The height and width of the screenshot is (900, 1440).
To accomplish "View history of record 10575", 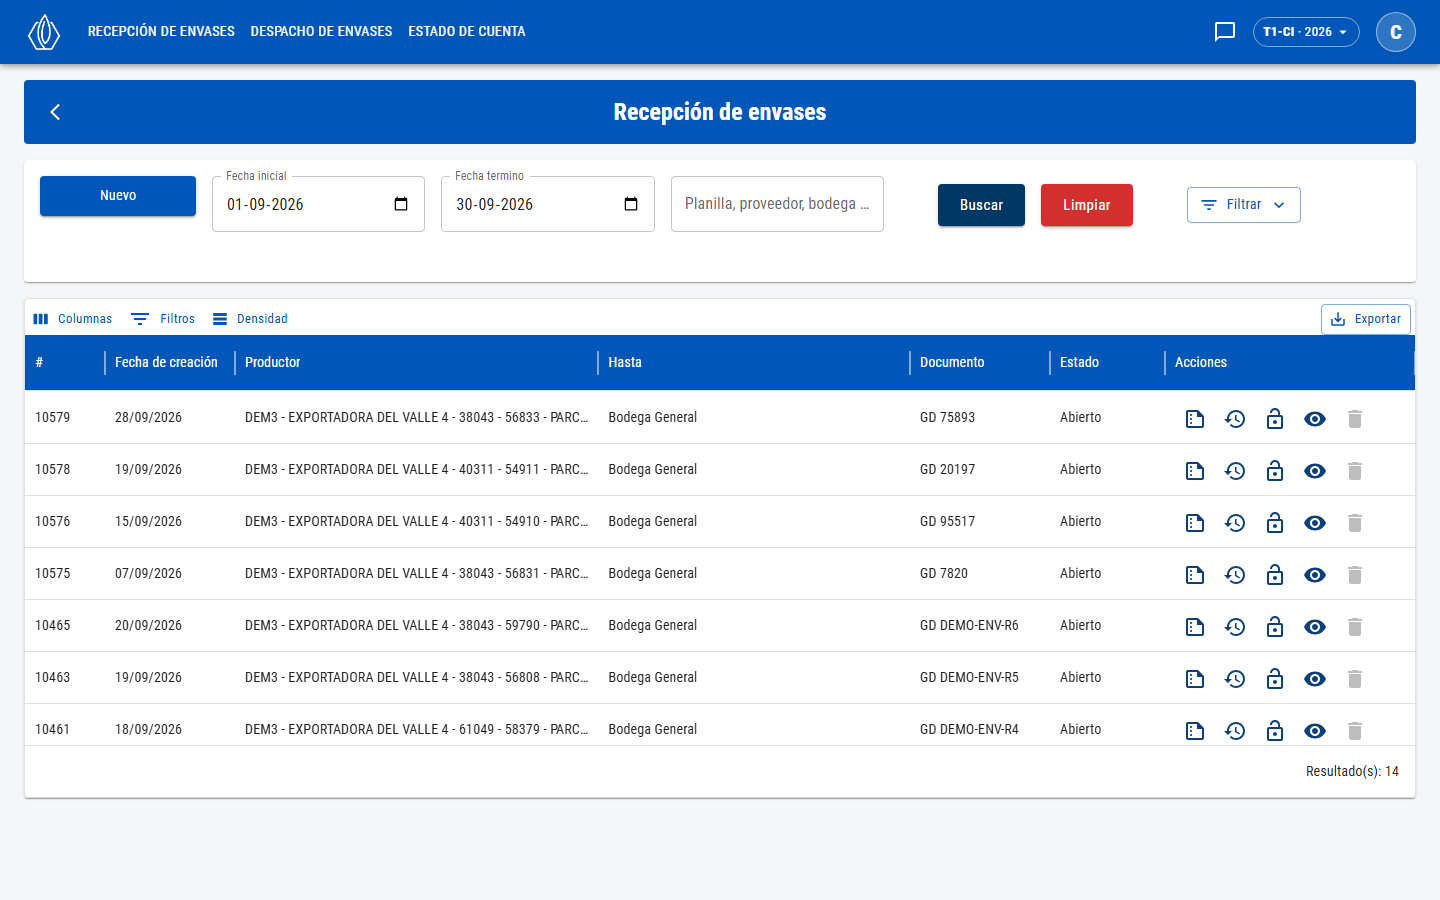I will pyautogui.click(x=1235, y=575).
